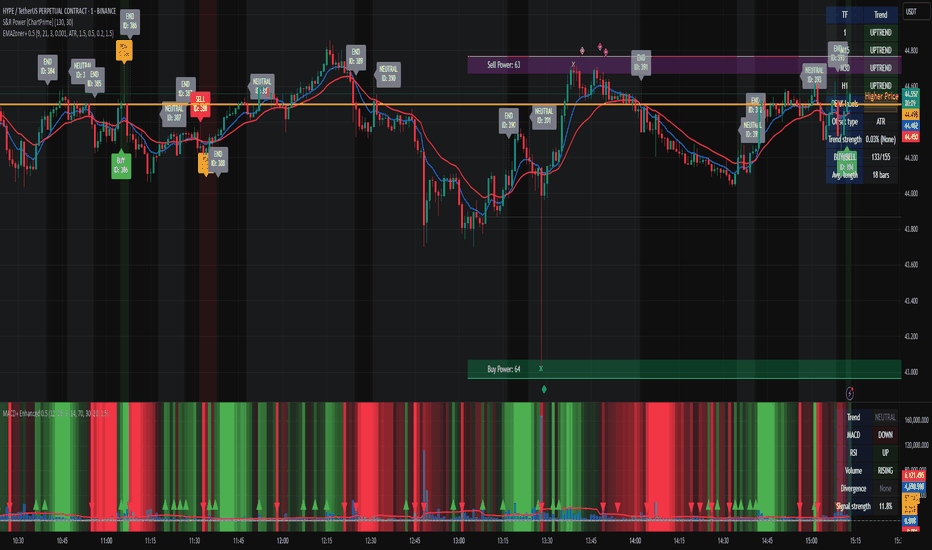The width and height of the screenshot is (932, 550).
Task: Click the X marker in Buy Power zone
Action: tap(541, 369)
